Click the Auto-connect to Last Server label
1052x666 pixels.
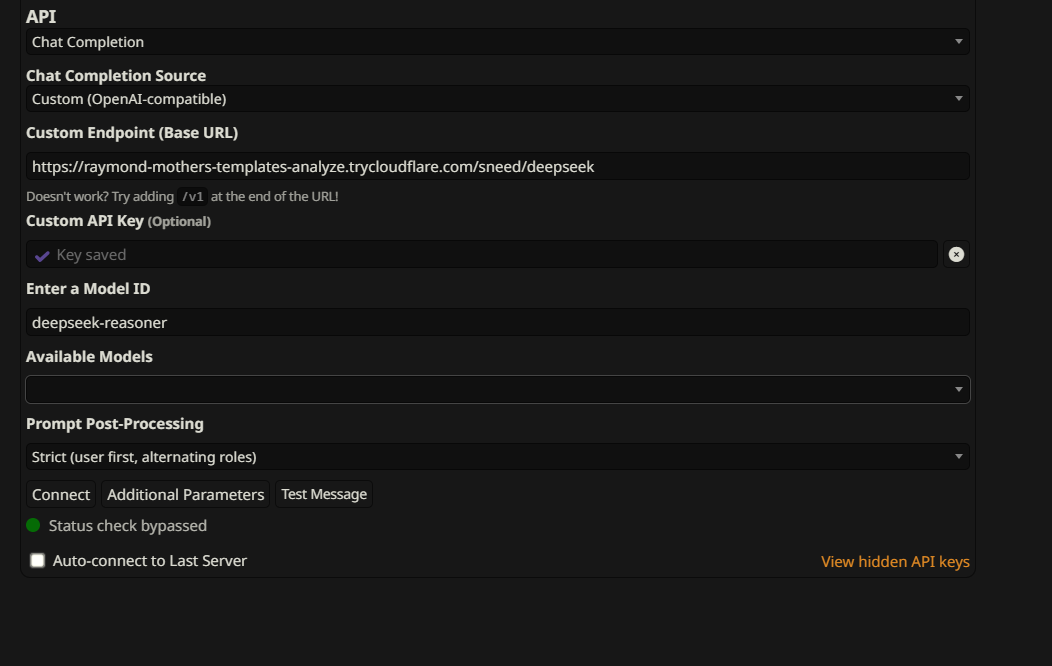coord(150,561)
